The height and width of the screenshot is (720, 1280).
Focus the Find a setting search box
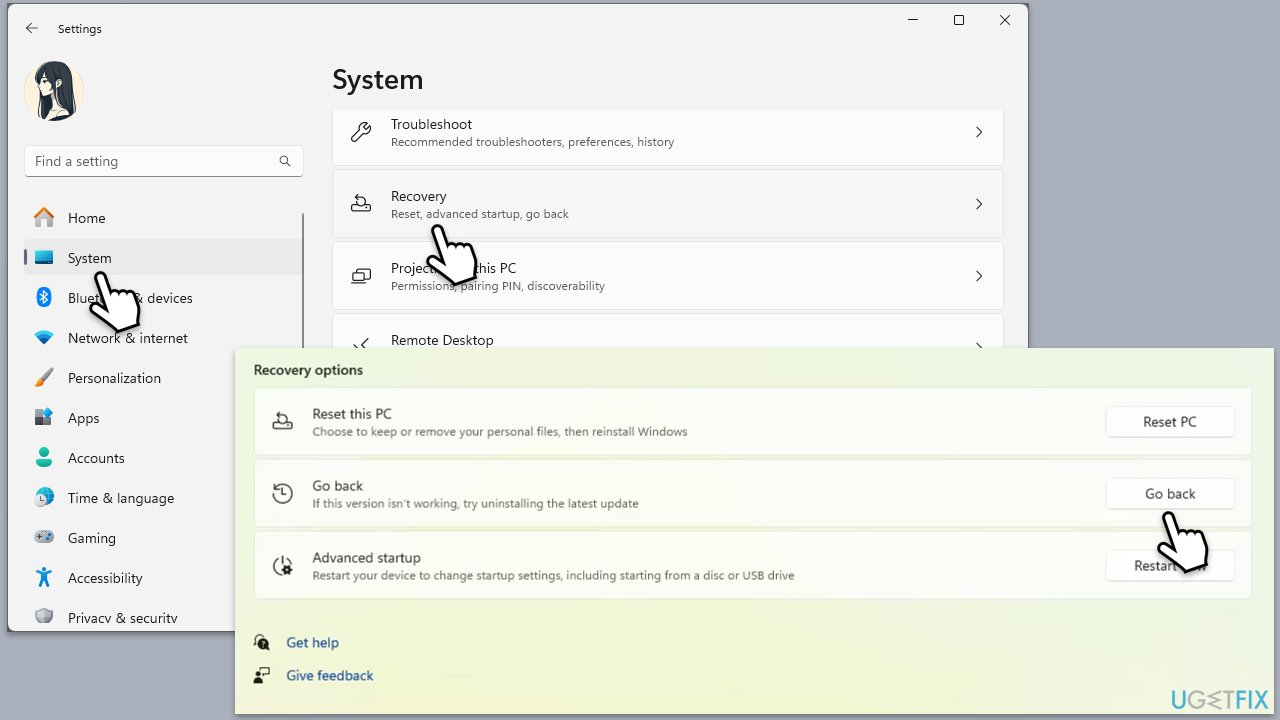point(164,161)
